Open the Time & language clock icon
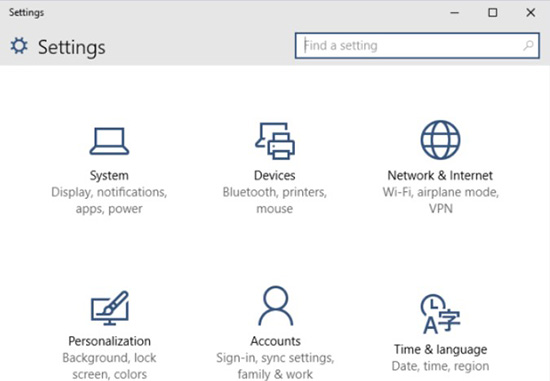The image size is (550, 381). [x=440, y=314]
